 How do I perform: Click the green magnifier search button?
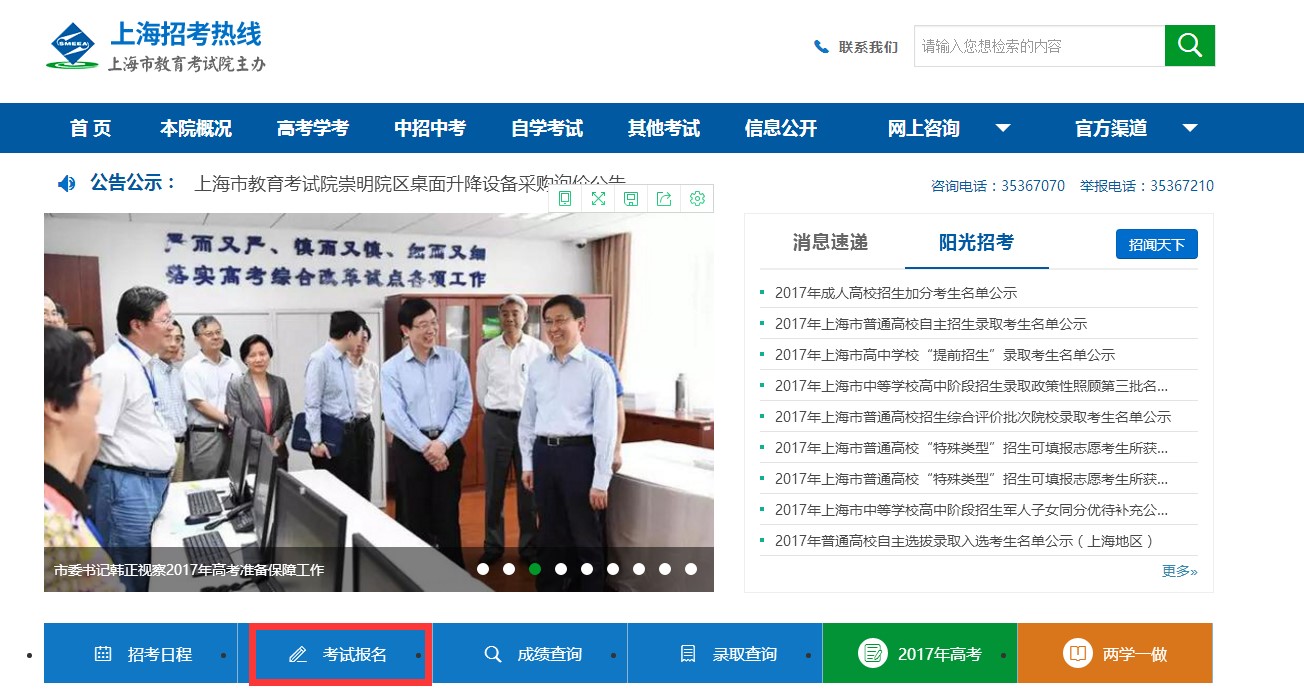pos(1190,46)
